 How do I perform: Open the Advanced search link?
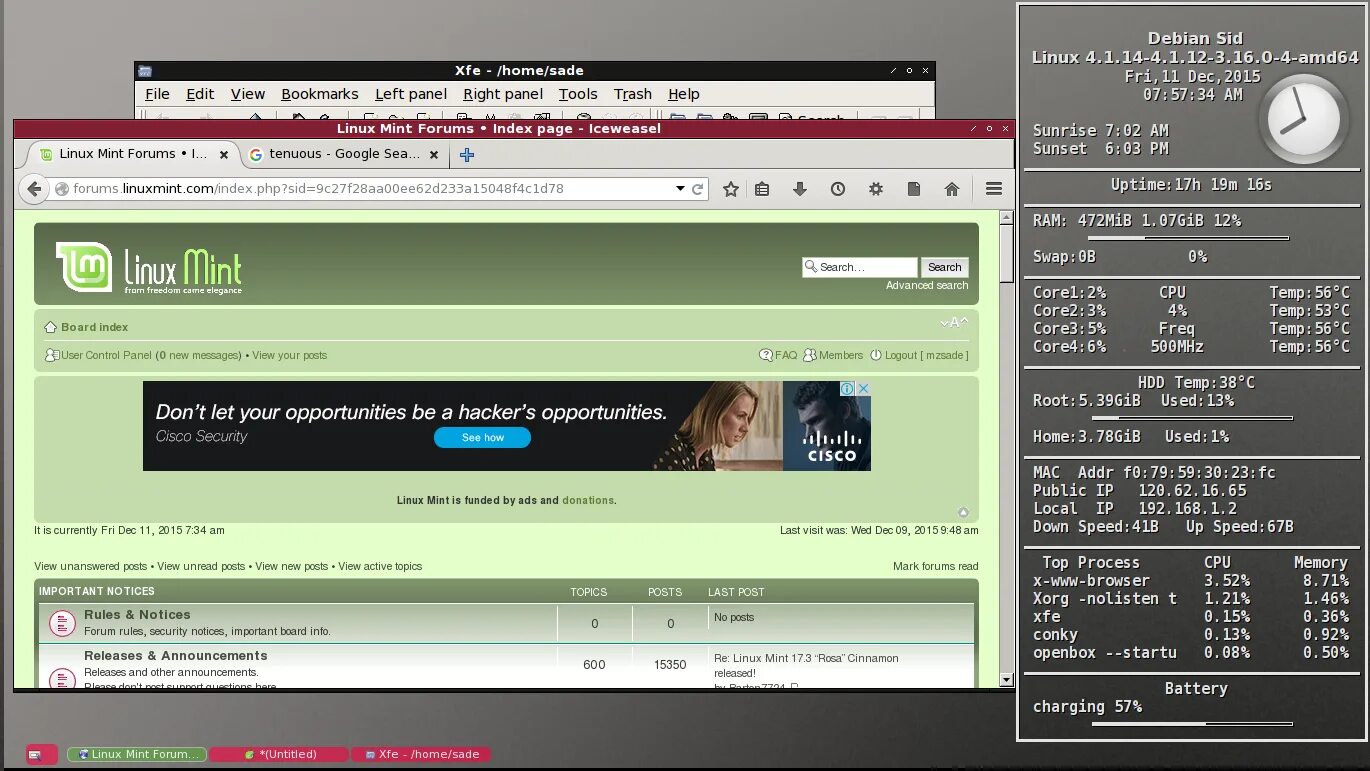pyautogui.click(x=927, y=285)
